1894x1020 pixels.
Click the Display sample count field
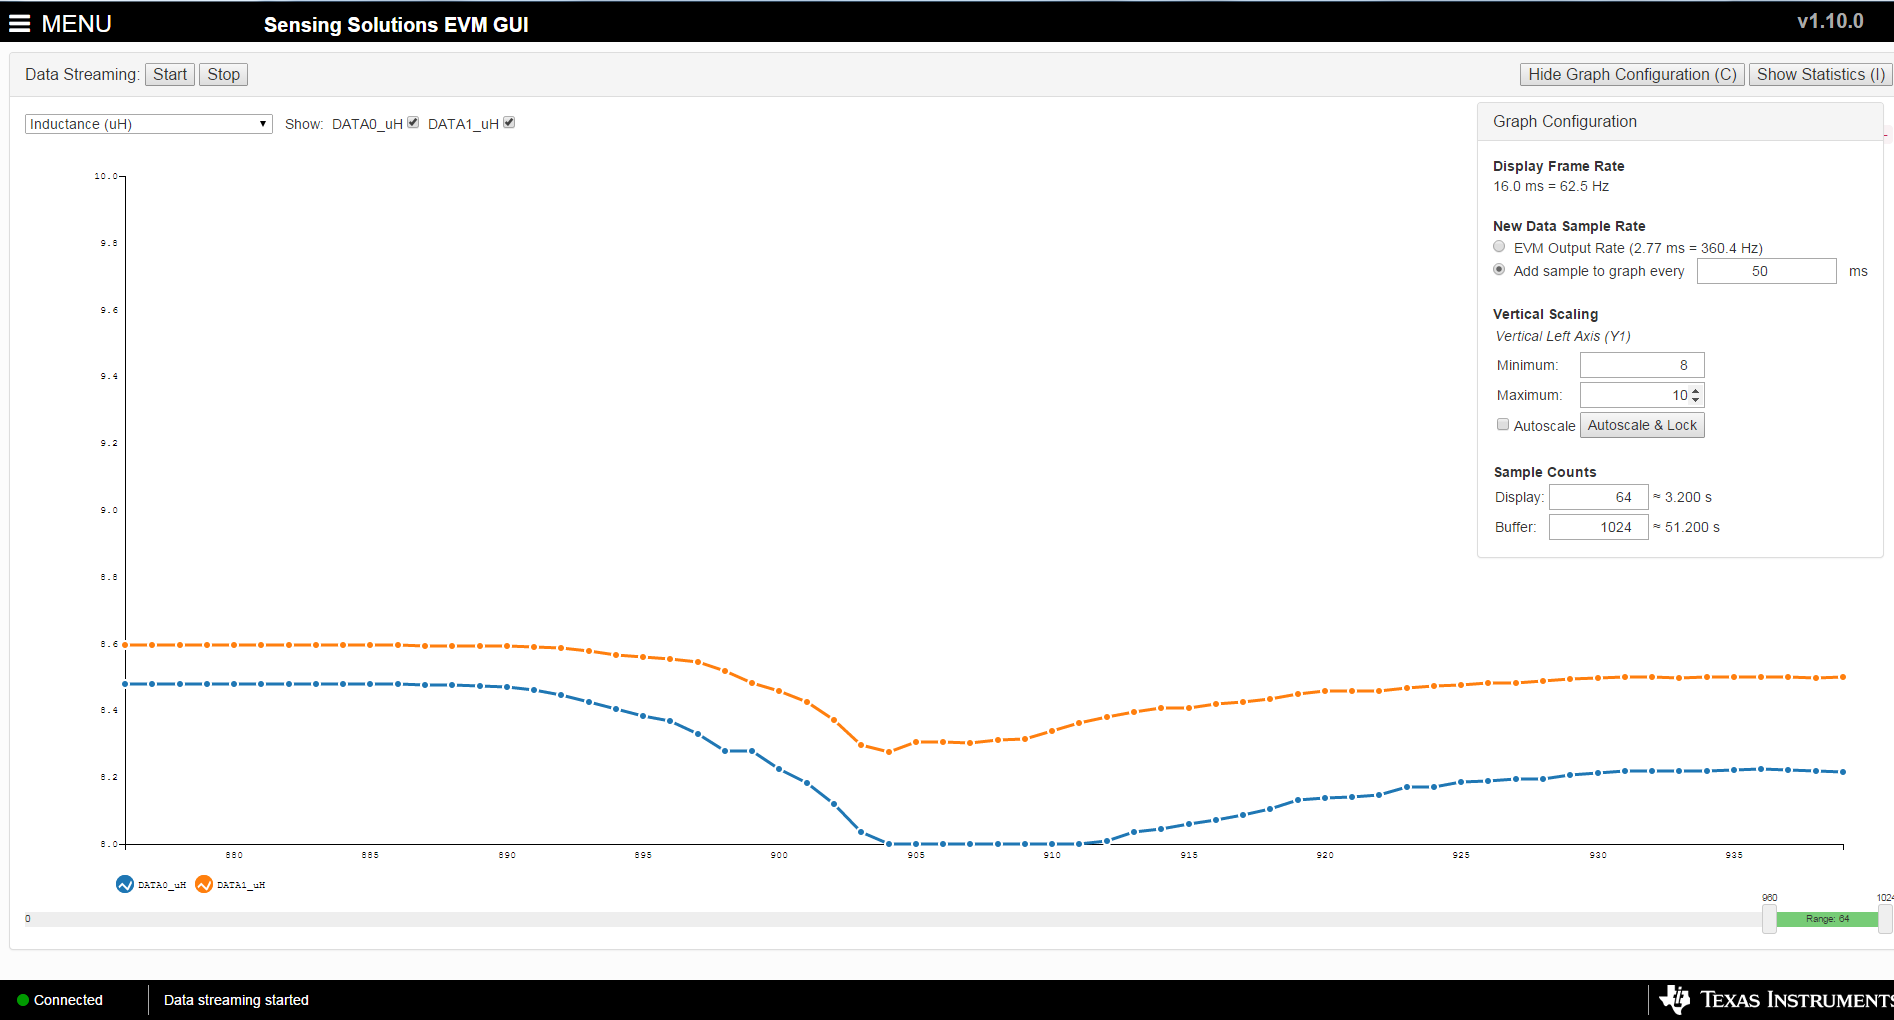pyautogui.click(x=1599, y=497)
